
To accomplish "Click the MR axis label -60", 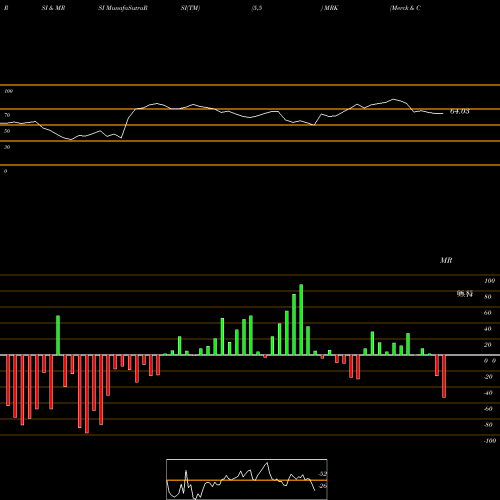I will [x=488, y=409].
